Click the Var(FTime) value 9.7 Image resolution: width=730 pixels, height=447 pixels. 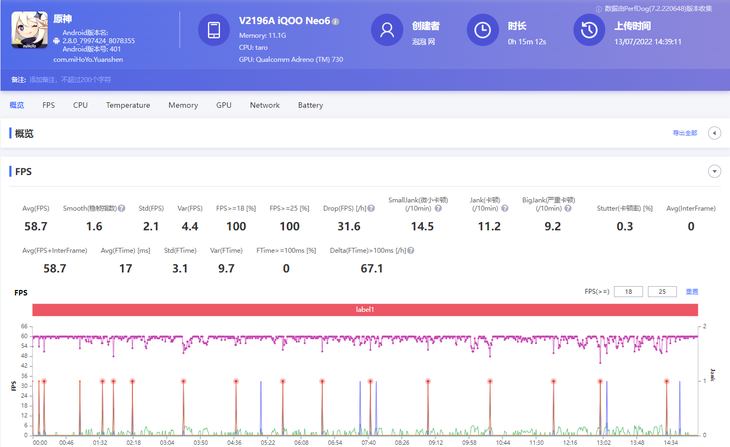[226, 269]
